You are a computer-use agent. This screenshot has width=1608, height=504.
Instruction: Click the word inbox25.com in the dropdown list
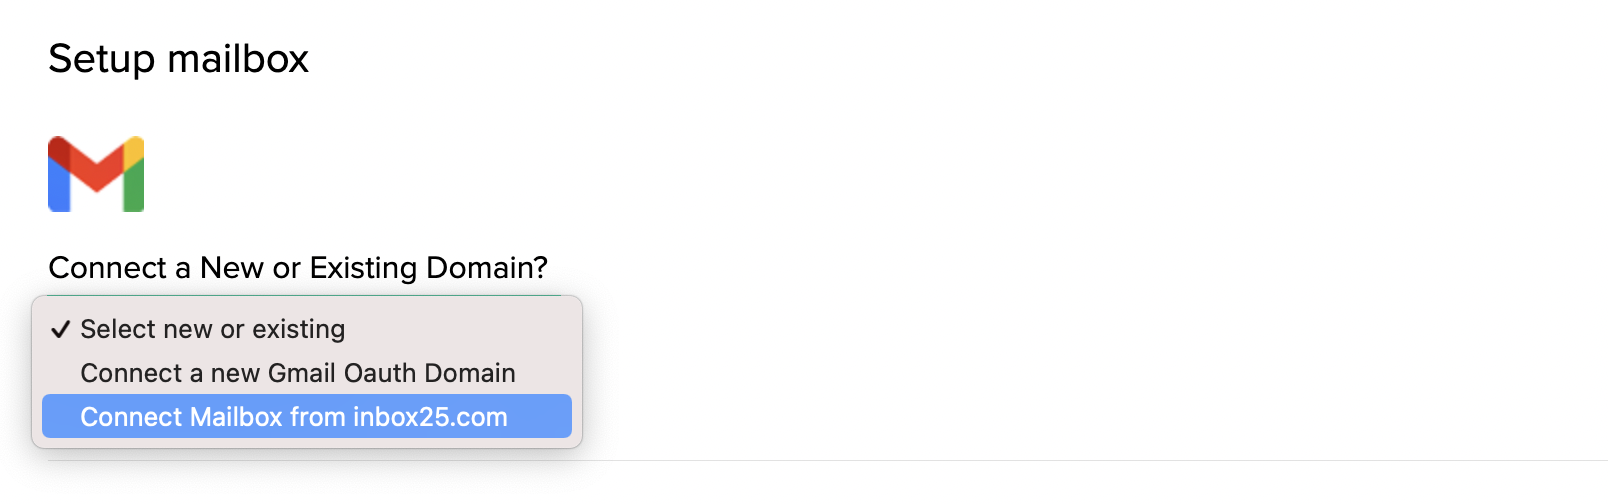430,417
